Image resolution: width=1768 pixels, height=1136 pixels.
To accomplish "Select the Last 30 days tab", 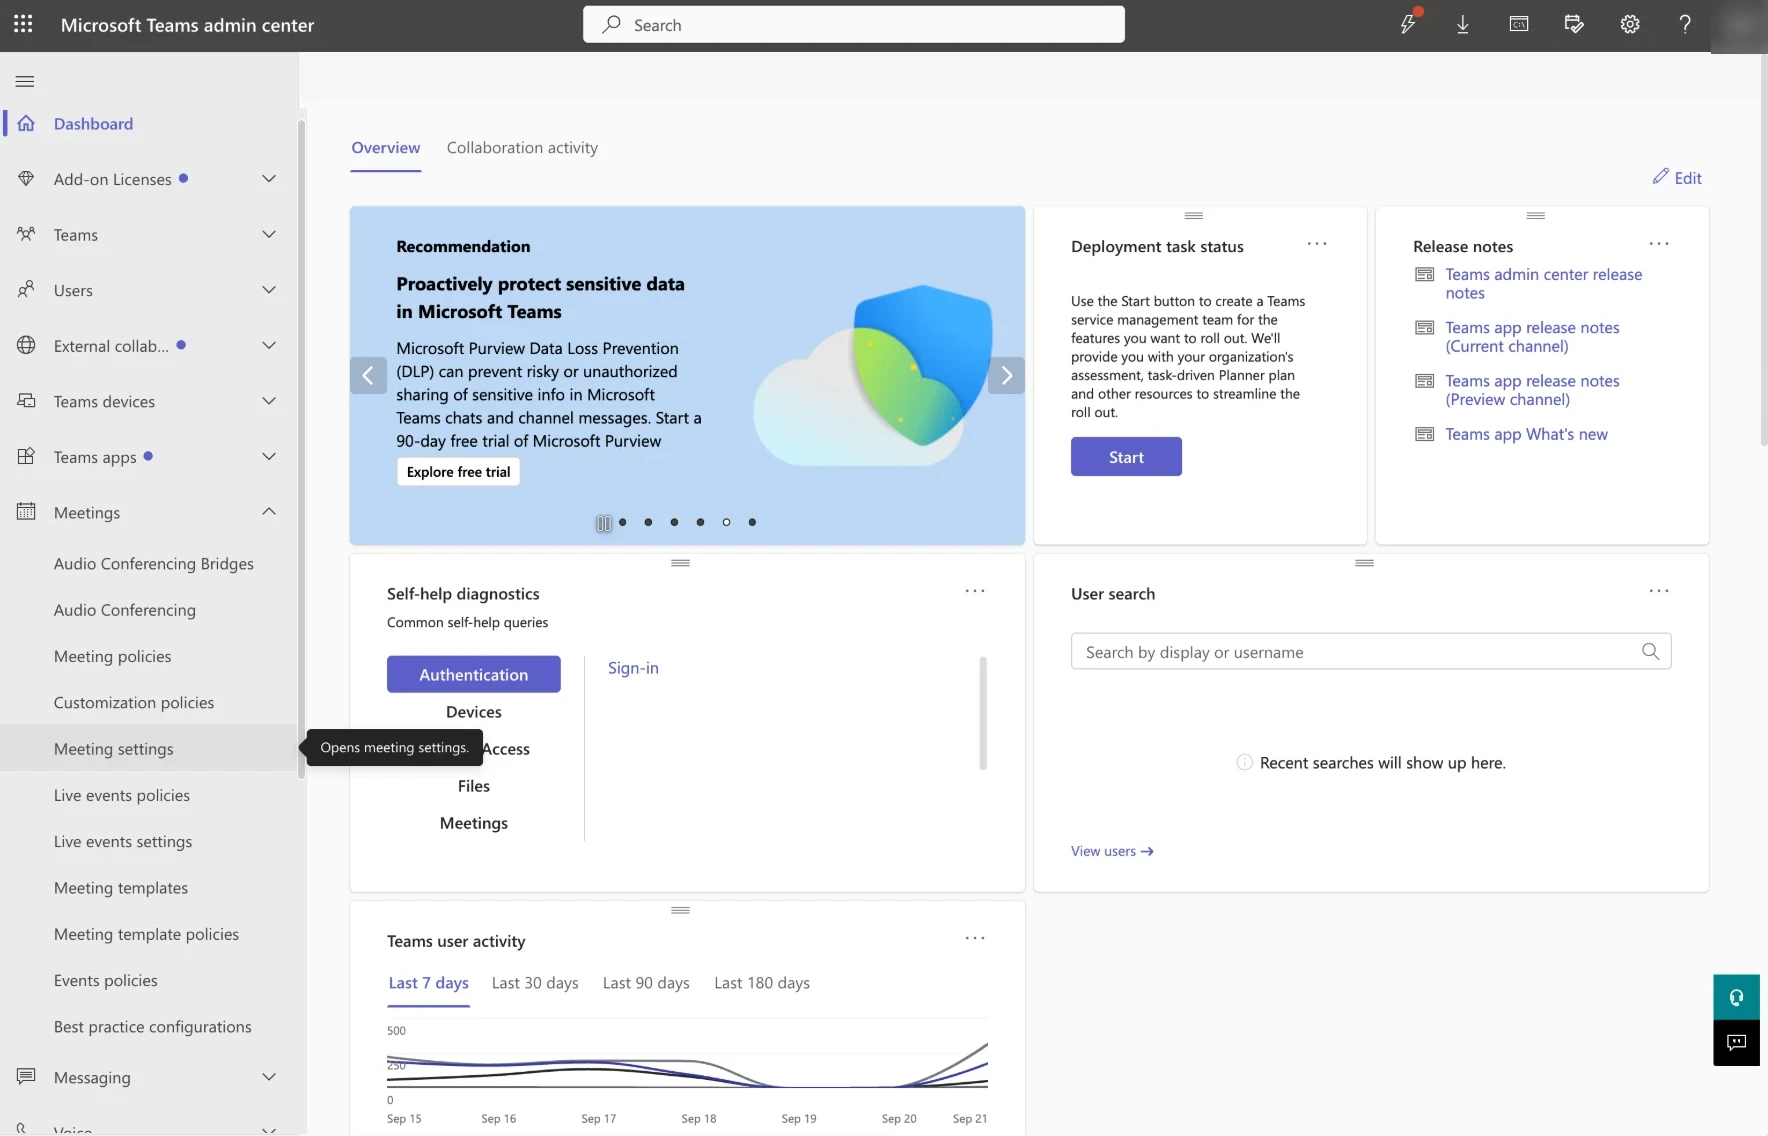I will tap(535, 983).
